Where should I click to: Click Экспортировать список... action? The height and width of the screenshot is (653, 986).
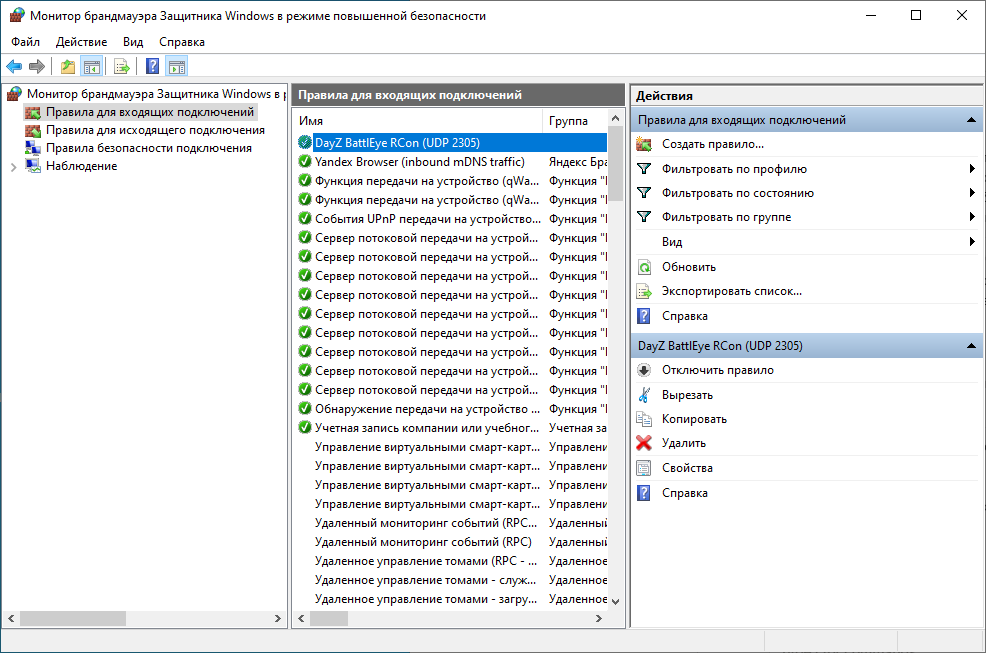(x=731, y=291)
